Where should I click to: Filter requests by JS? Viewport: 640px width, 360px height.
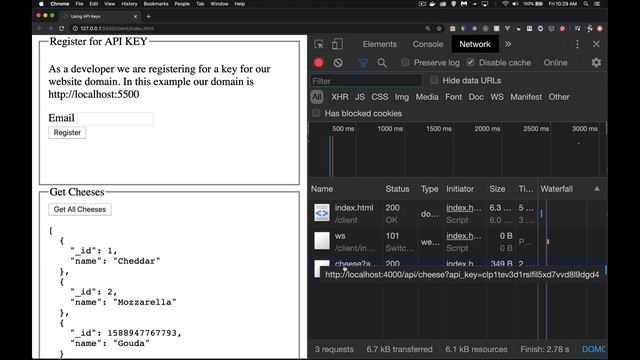pyautogui.click(x=360, y=97)
